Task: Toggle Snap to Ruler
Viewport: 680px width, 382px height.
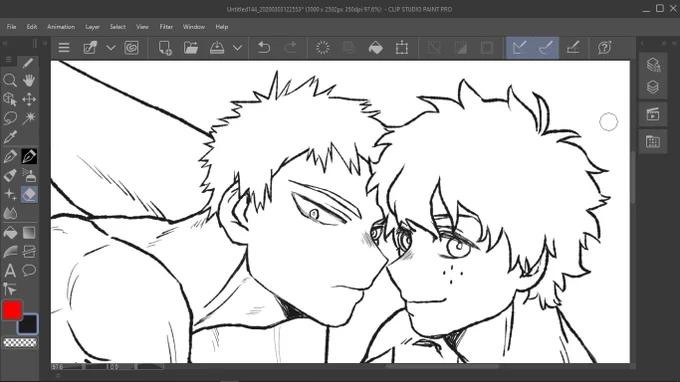Action: point(519,48)
